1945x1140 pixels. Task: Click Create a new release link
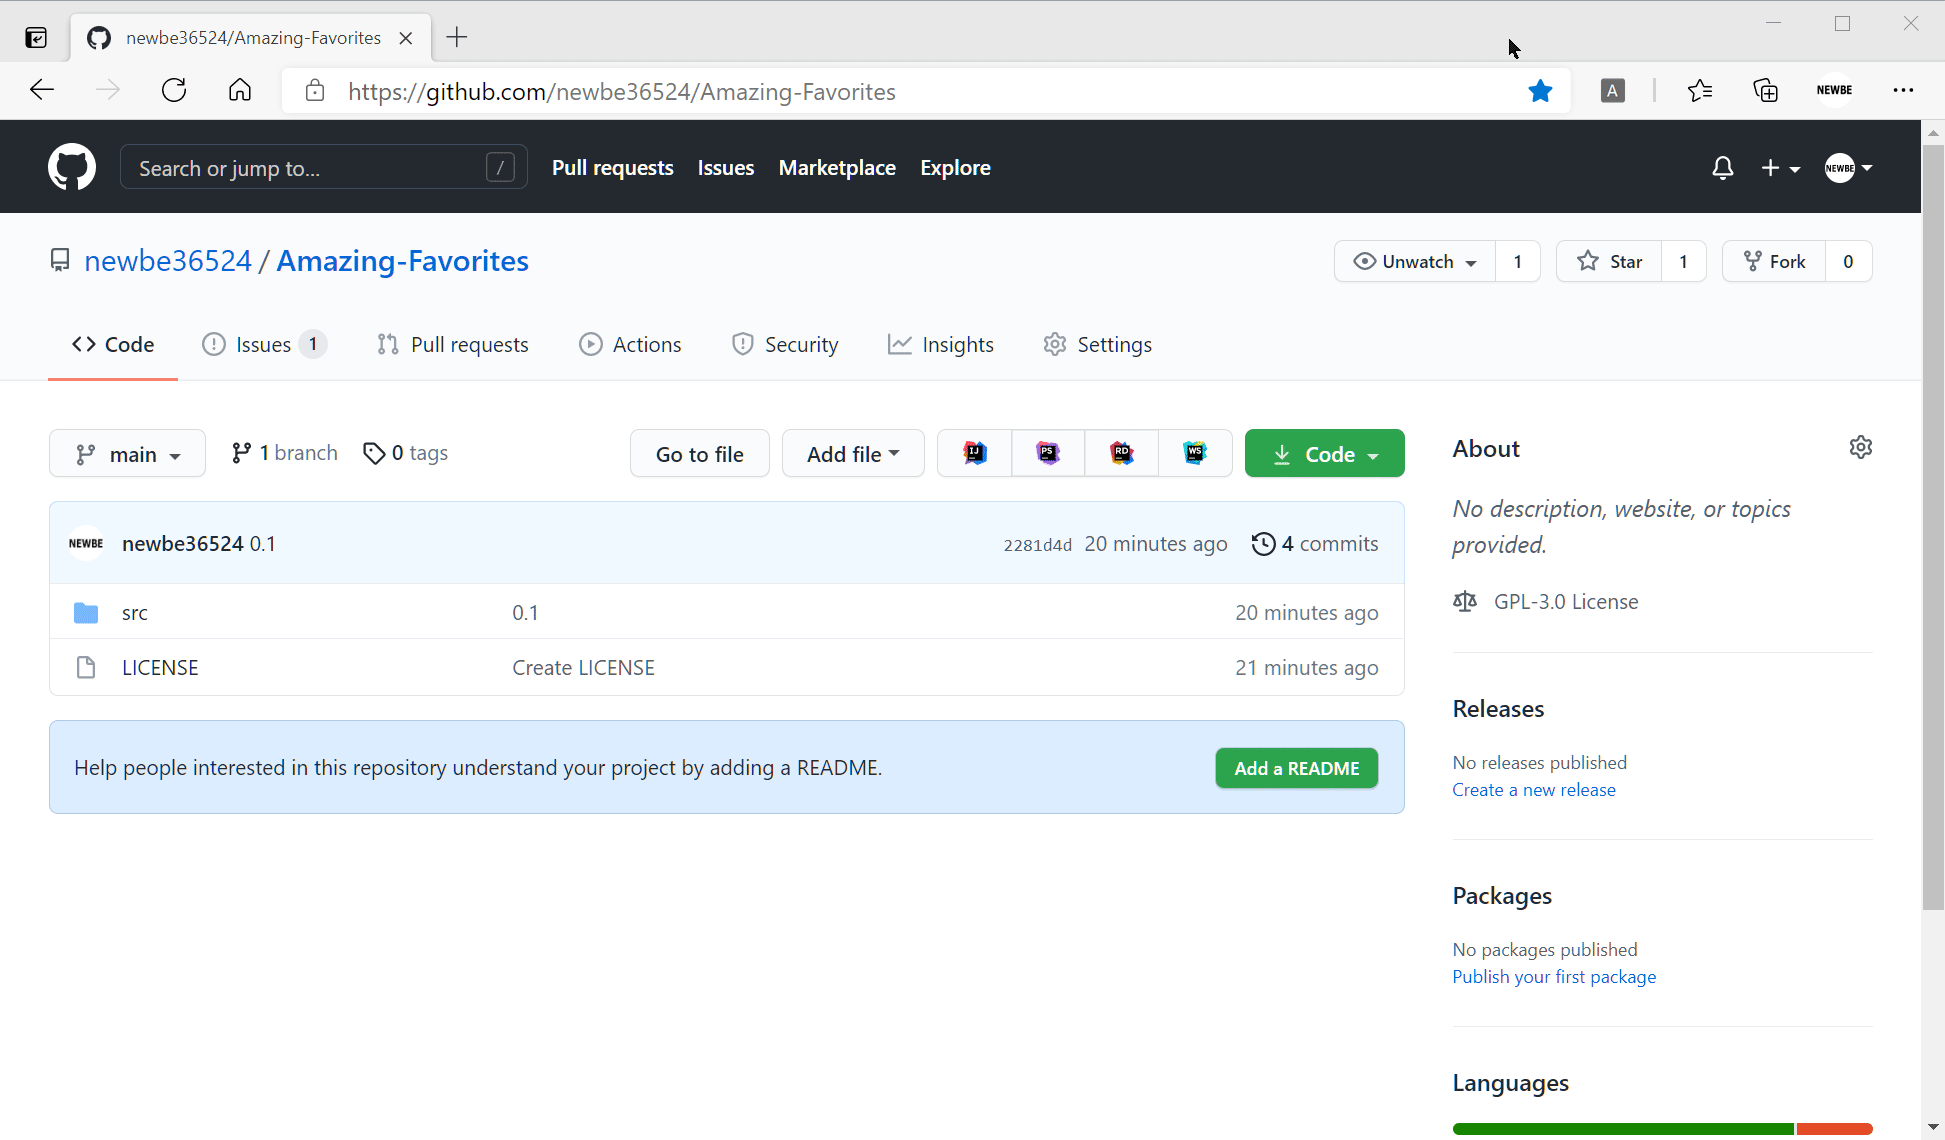1534,788
